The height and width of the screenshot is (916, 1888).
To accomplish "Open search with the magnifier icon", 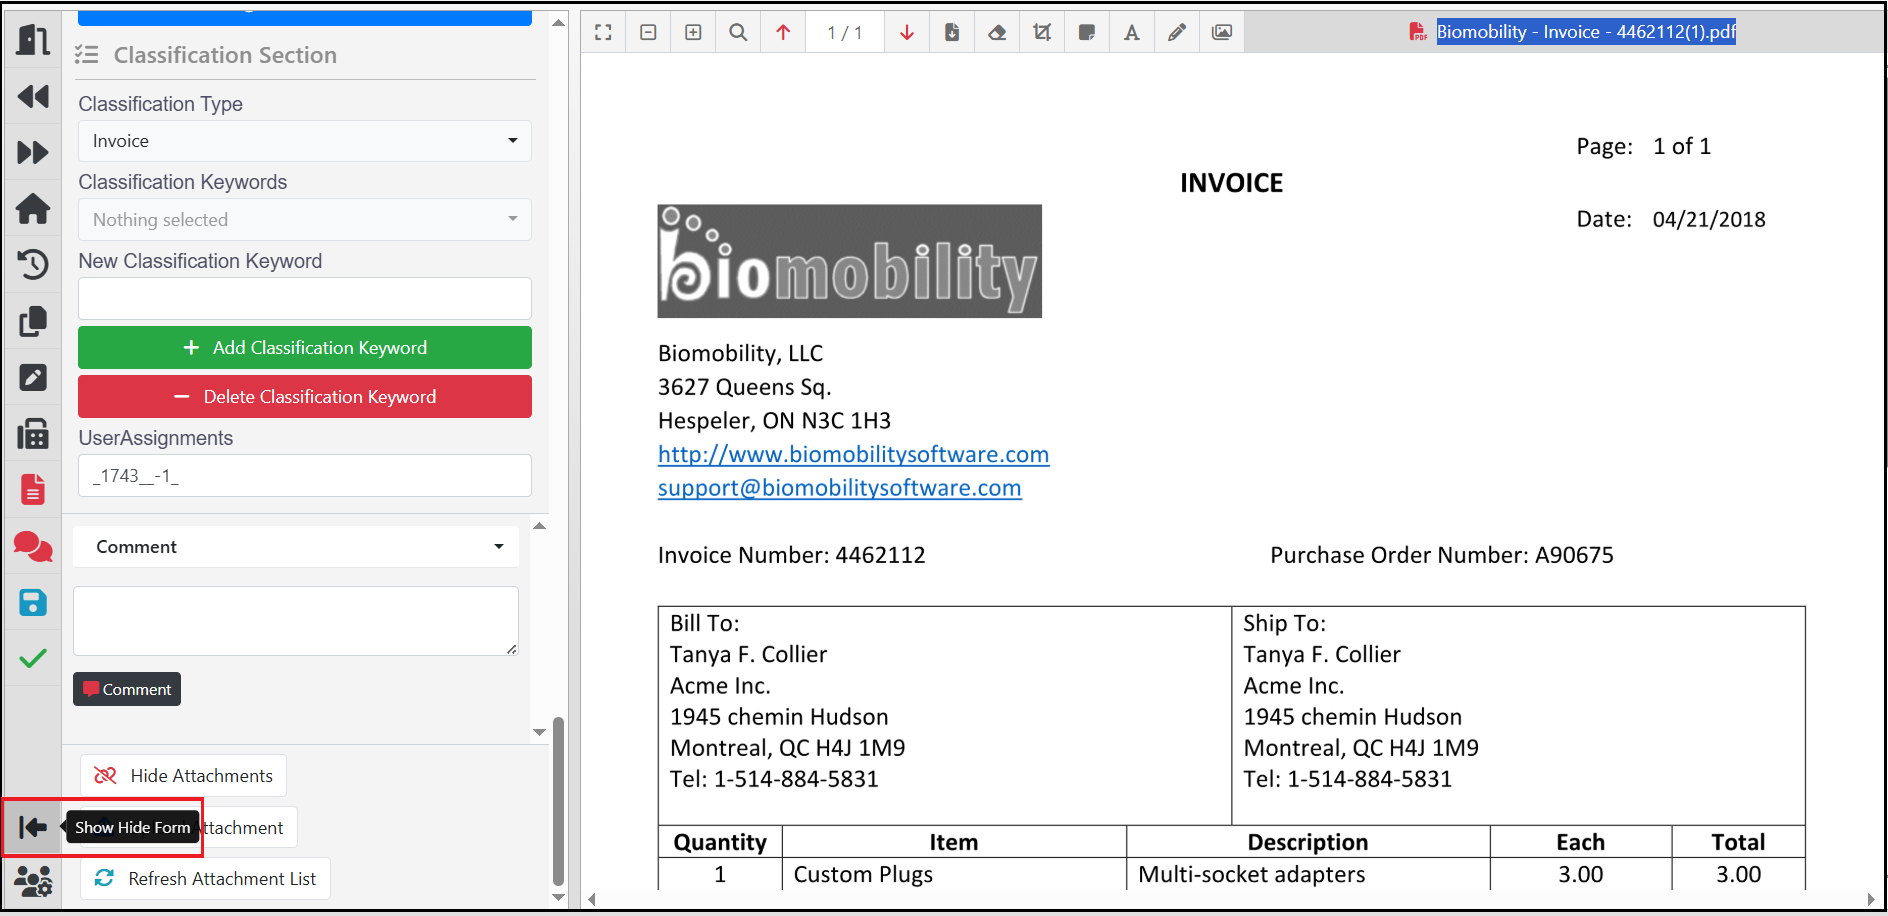I will click(x=738, y=32).
